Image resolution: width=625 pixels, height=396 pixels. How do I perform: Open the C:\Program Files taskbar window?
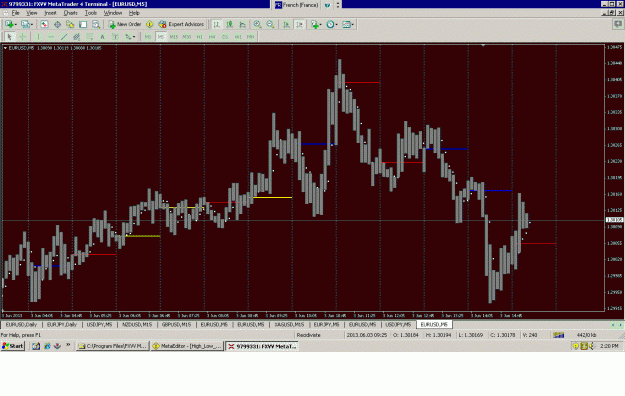(113, 346)
